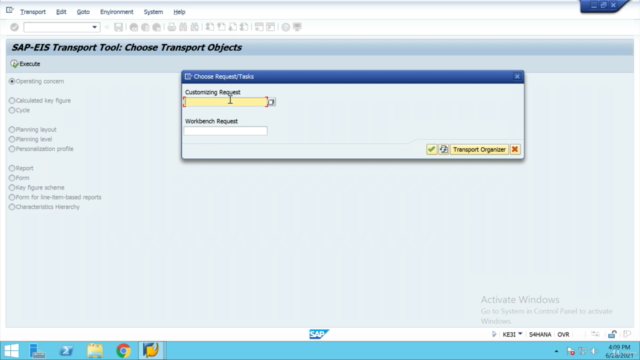
Task: Select Form for line-item-based reports radio button
Action: (x=12, y=197)
